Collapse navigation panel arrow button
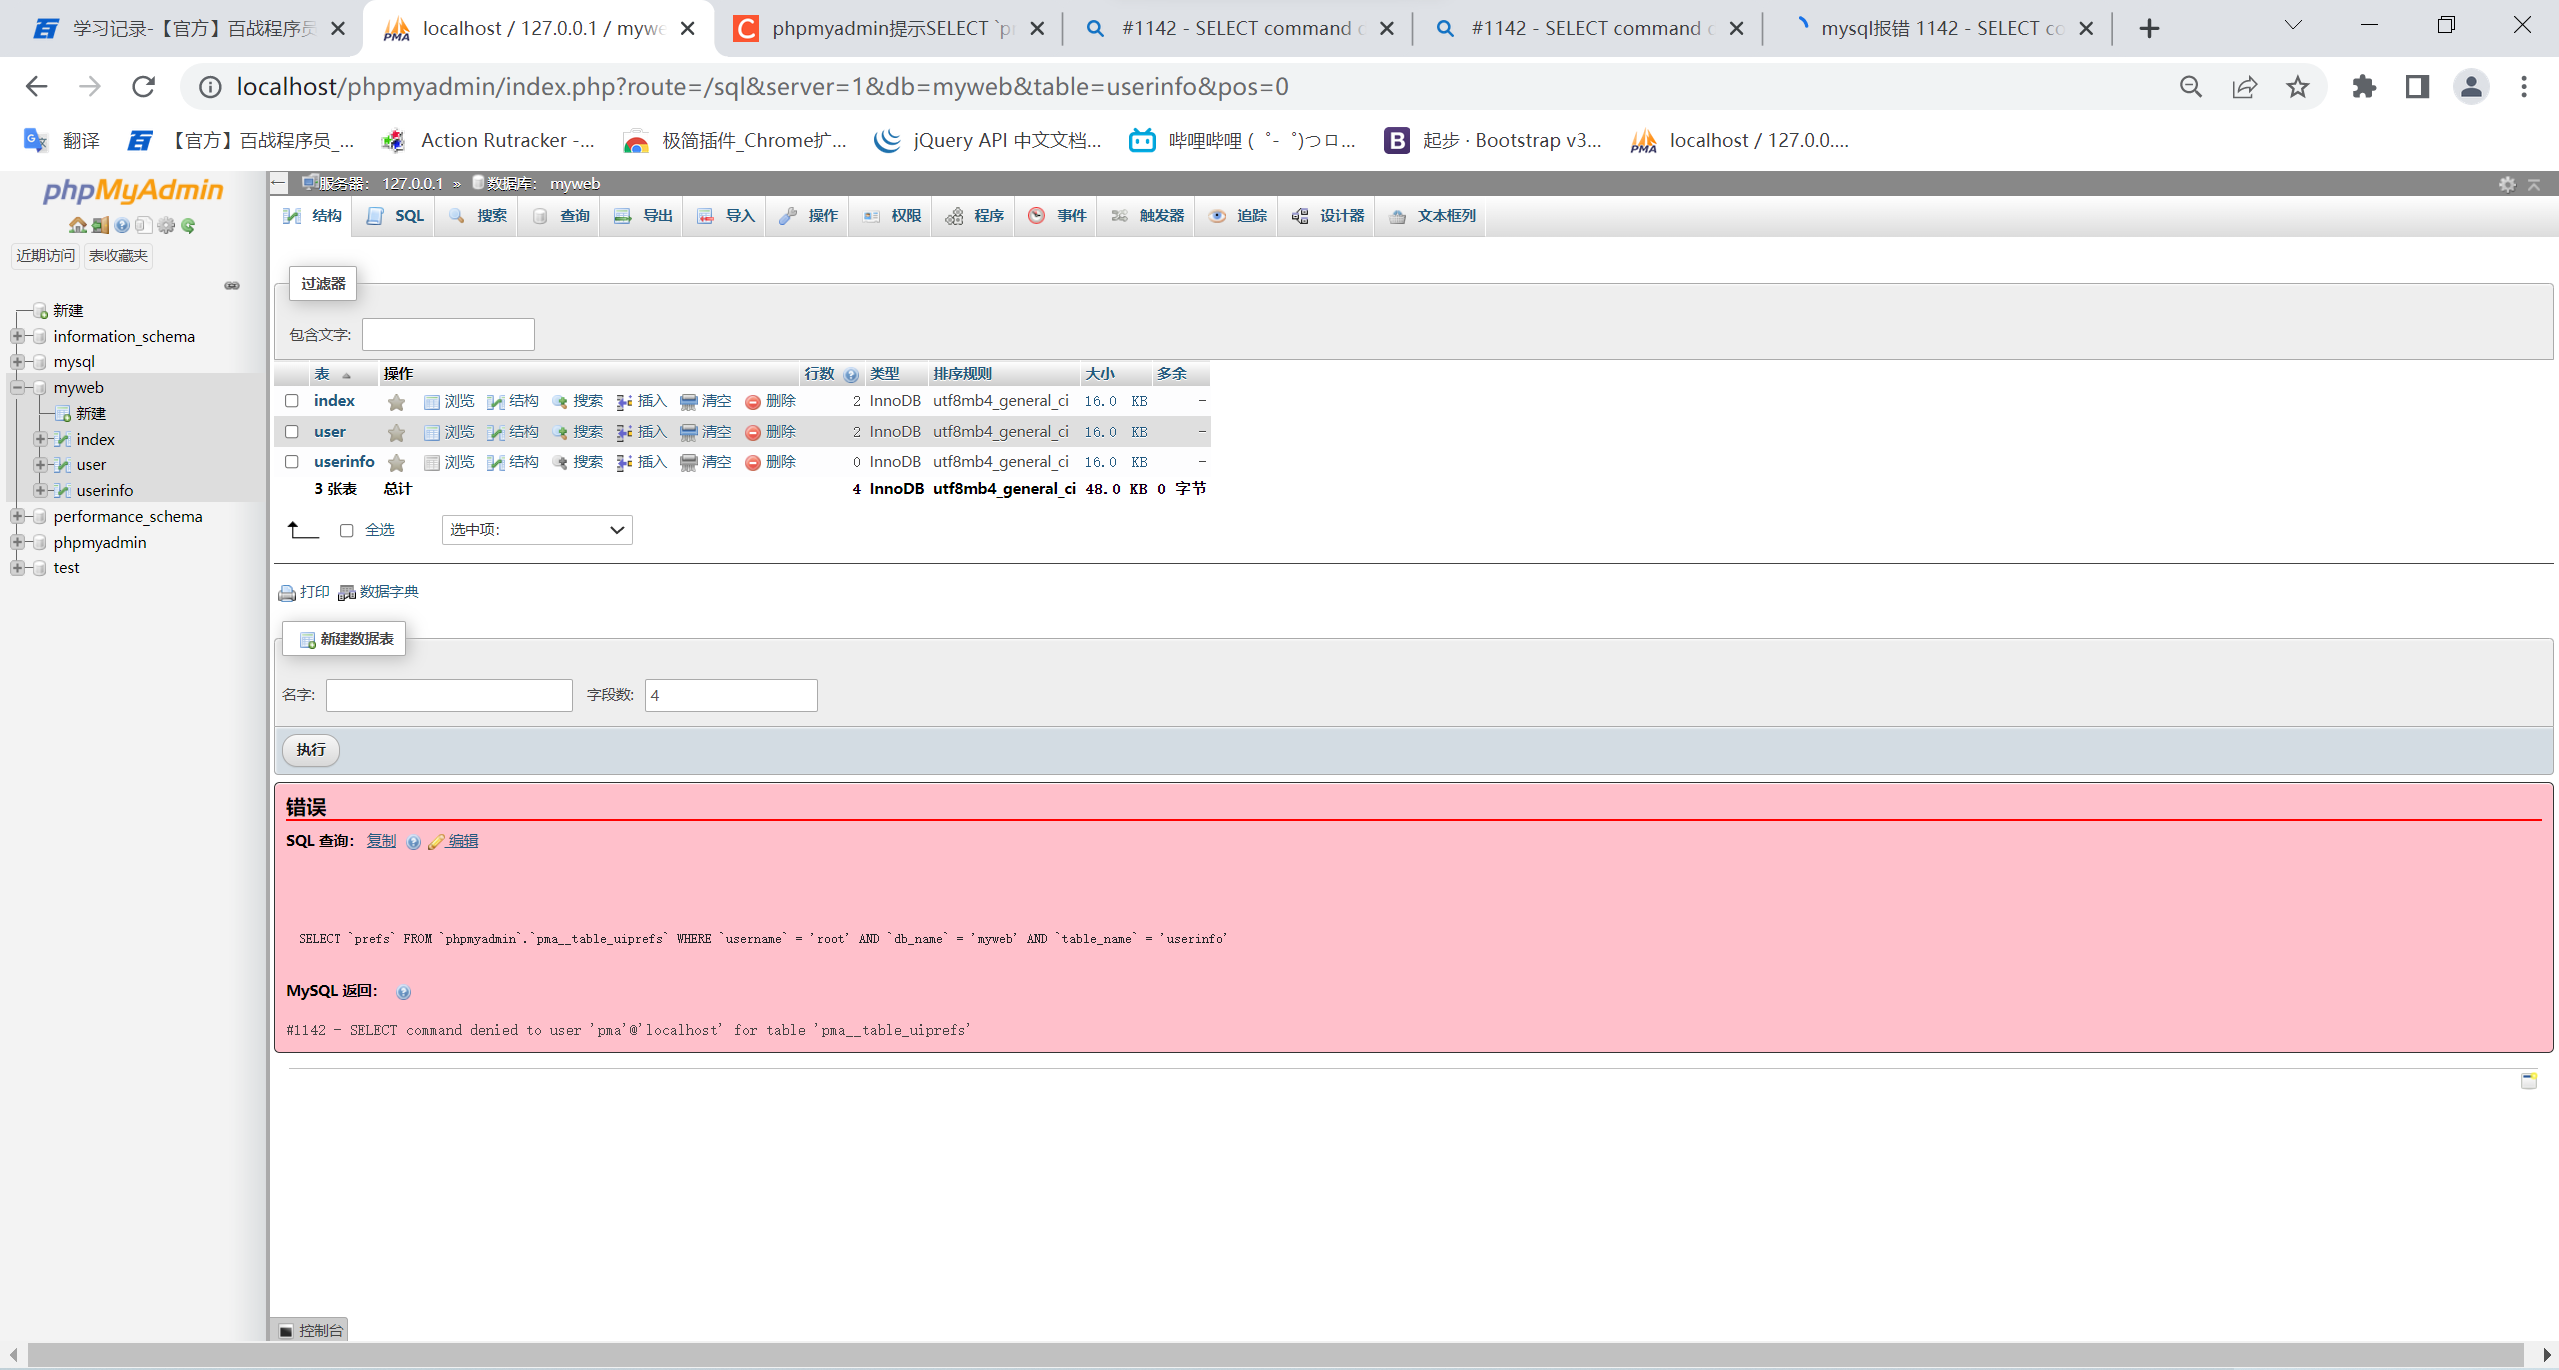2559x1370 pixels. pyautogui.click(x=279, y=183)
